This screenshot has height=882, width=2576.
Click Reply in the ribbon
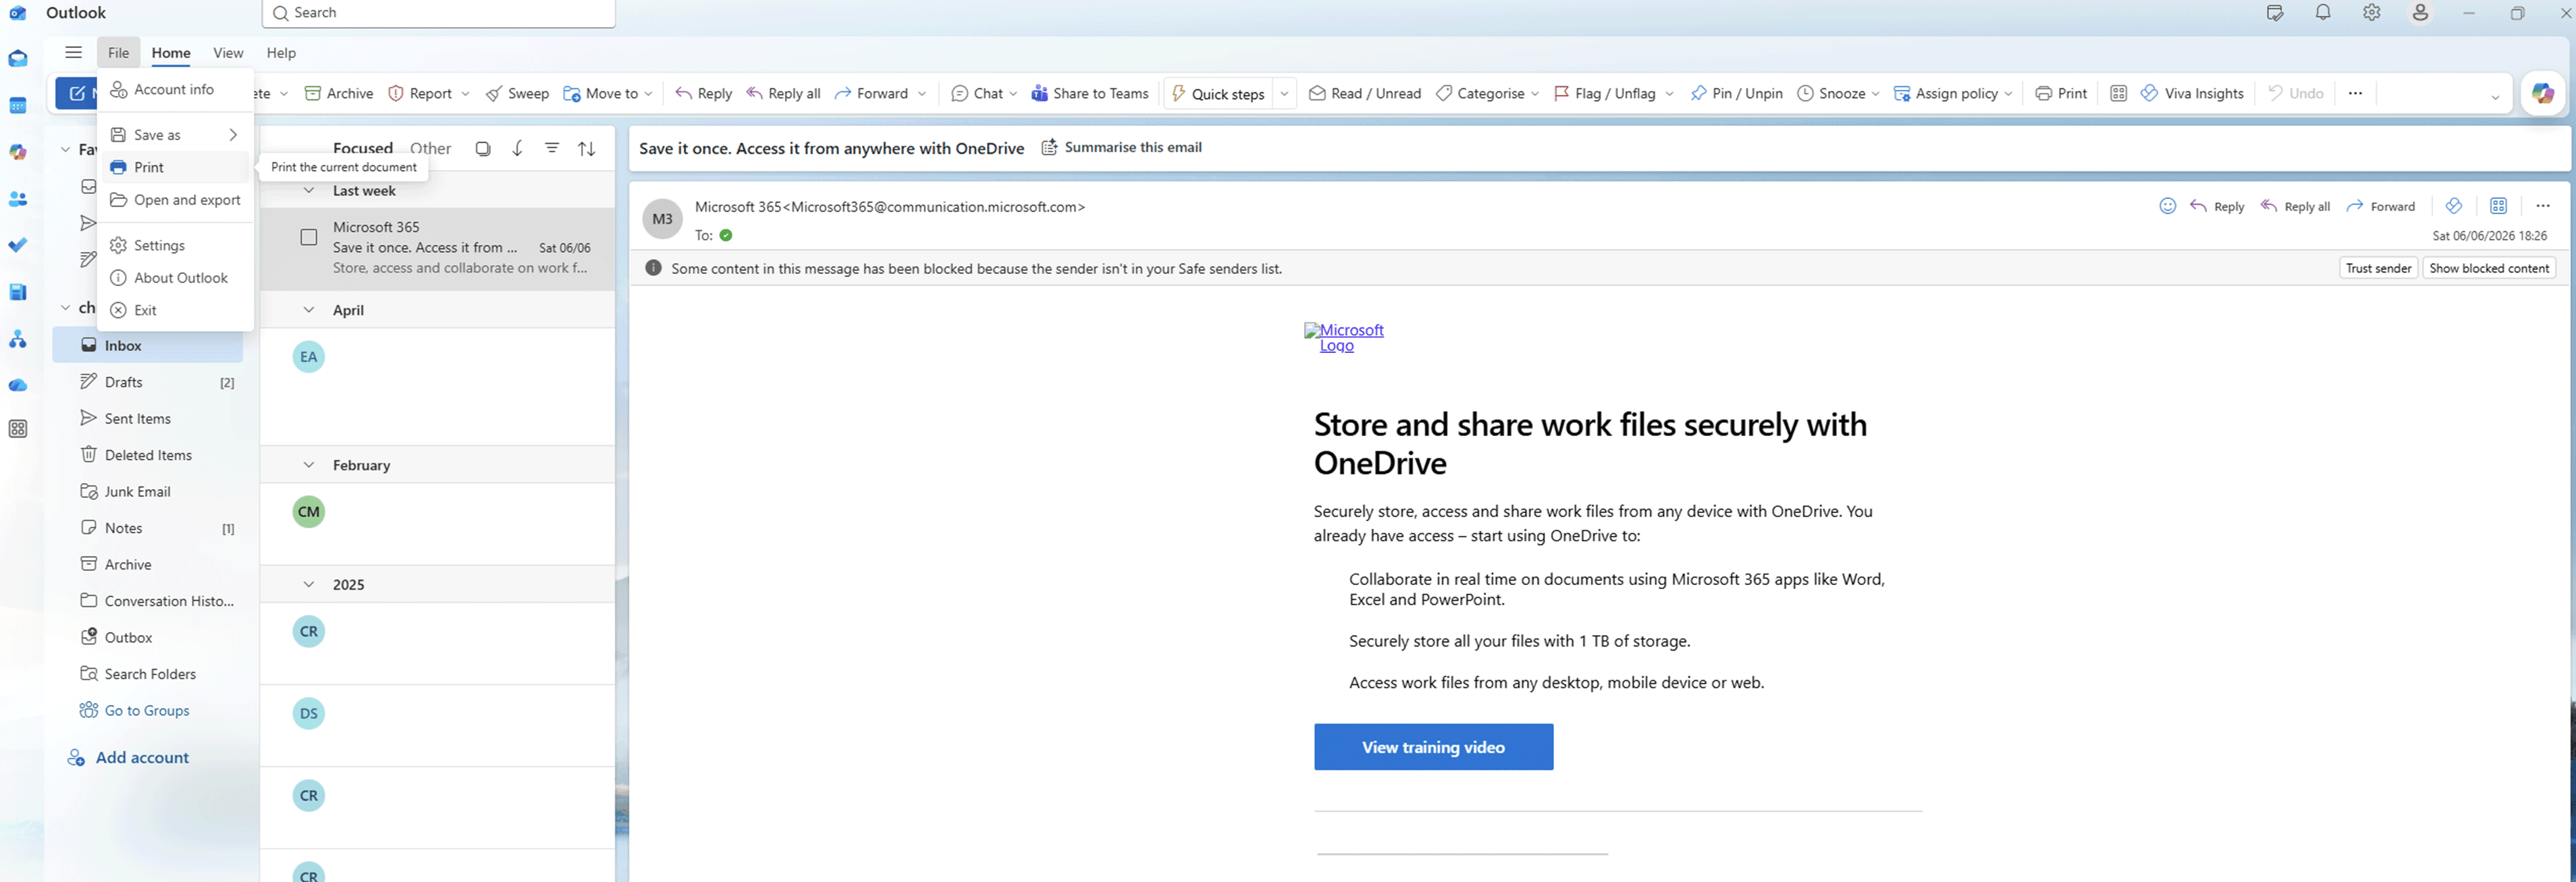coord(703,93)
